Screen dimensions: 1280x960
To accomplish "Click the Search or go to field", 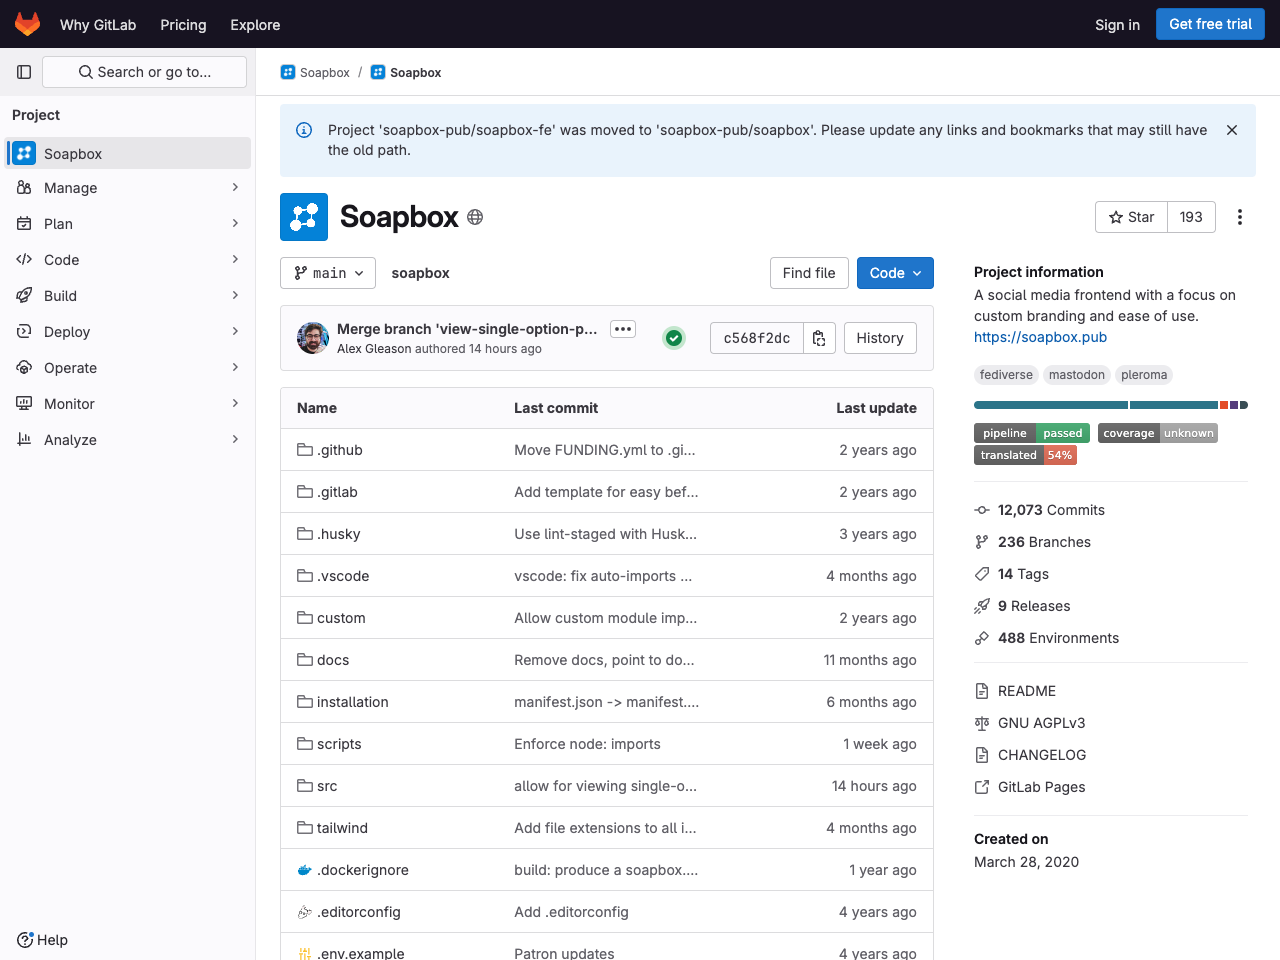I will coord(144,72).
